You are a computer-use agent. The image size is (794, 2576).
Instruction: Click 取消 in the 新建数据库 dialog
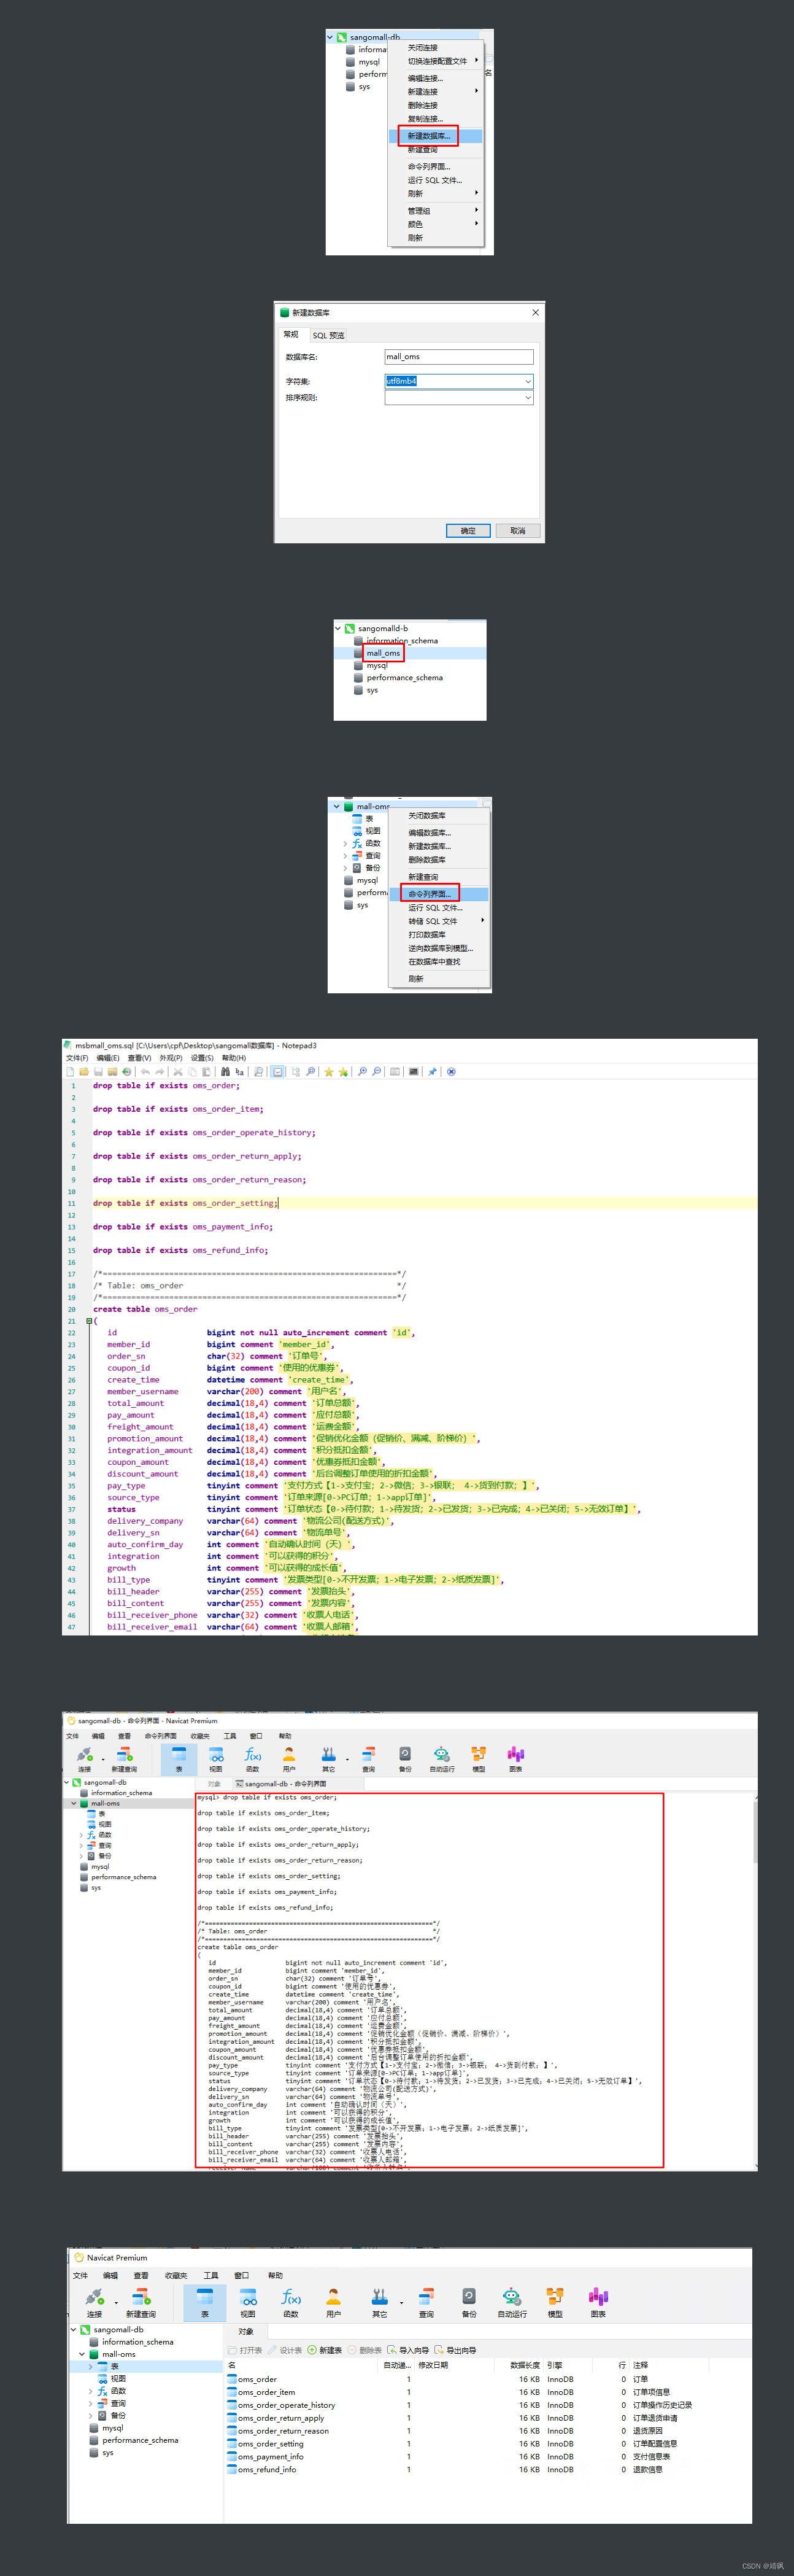point(518,531)
